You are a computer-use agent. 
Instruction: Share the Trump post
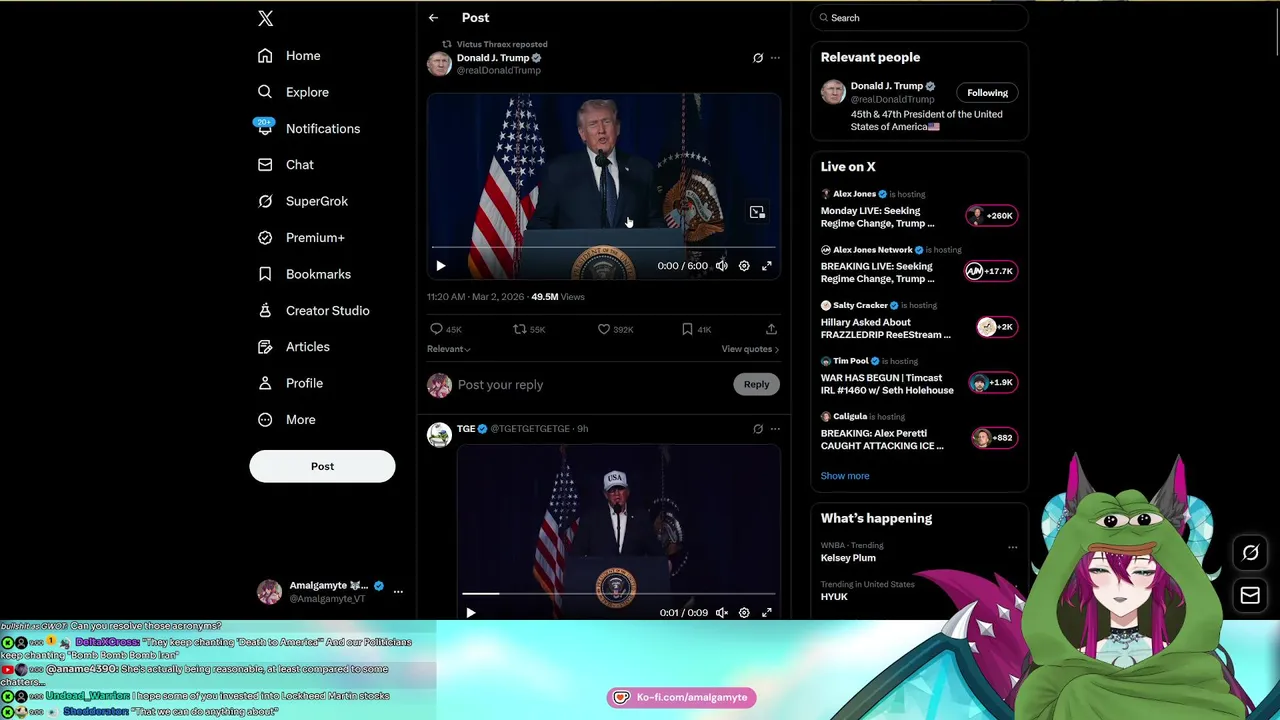tap(771, 329)
